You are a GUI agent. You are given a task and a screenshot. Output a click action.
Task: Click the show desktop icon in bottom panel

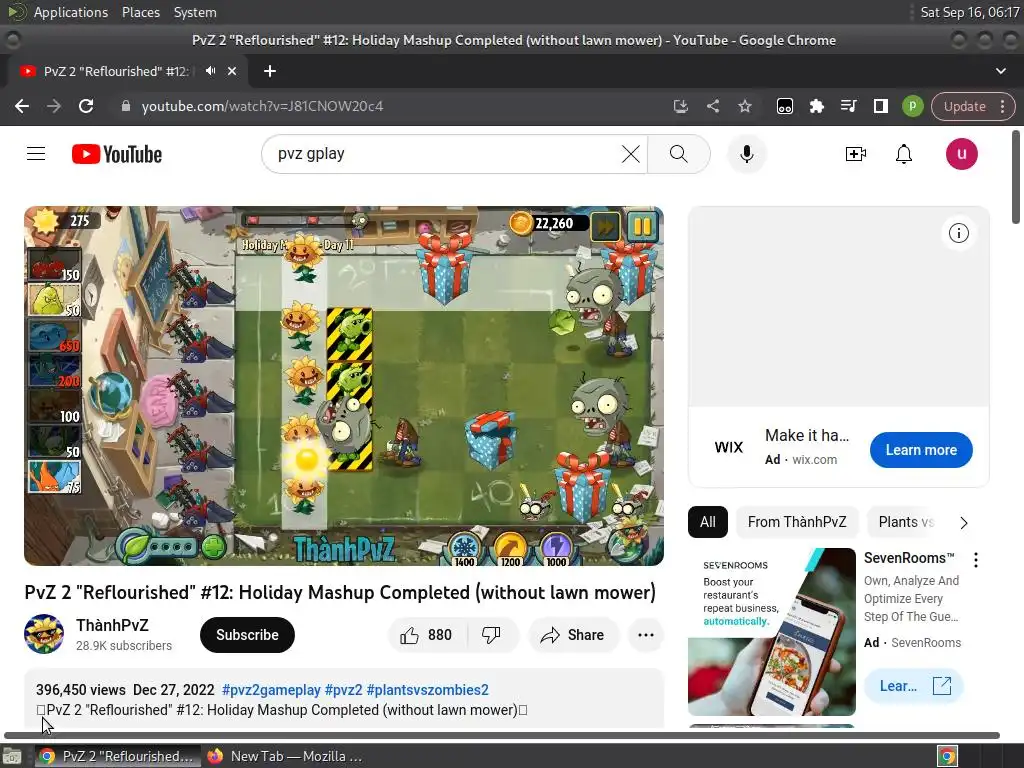pos(12,756)
